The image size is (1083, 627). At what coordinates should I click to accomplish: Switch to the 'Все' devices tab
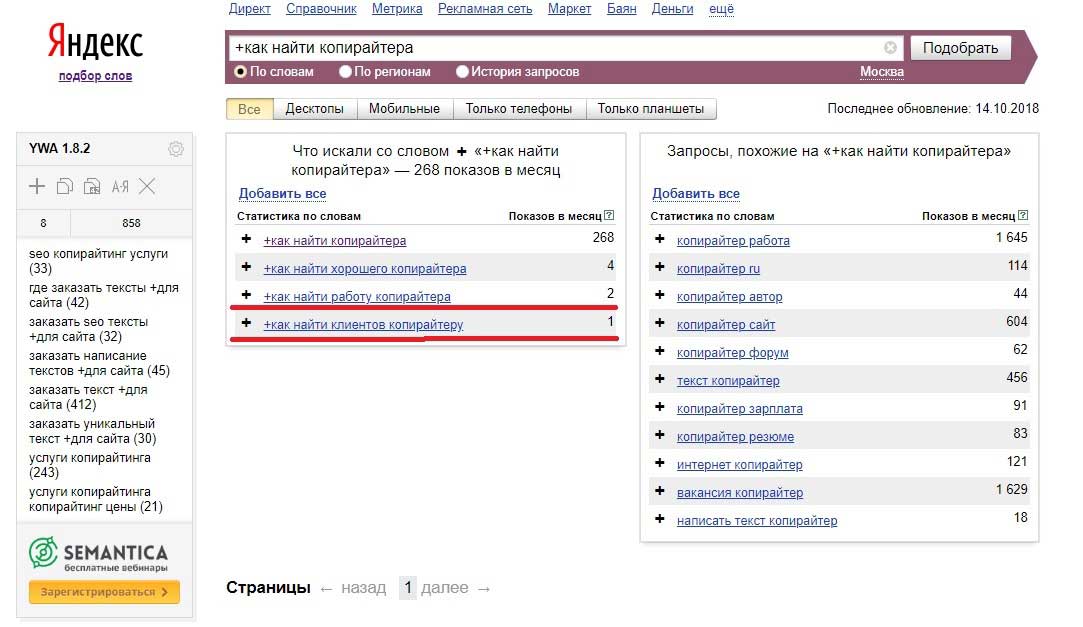pyautogui.click(x=249, y=109)
